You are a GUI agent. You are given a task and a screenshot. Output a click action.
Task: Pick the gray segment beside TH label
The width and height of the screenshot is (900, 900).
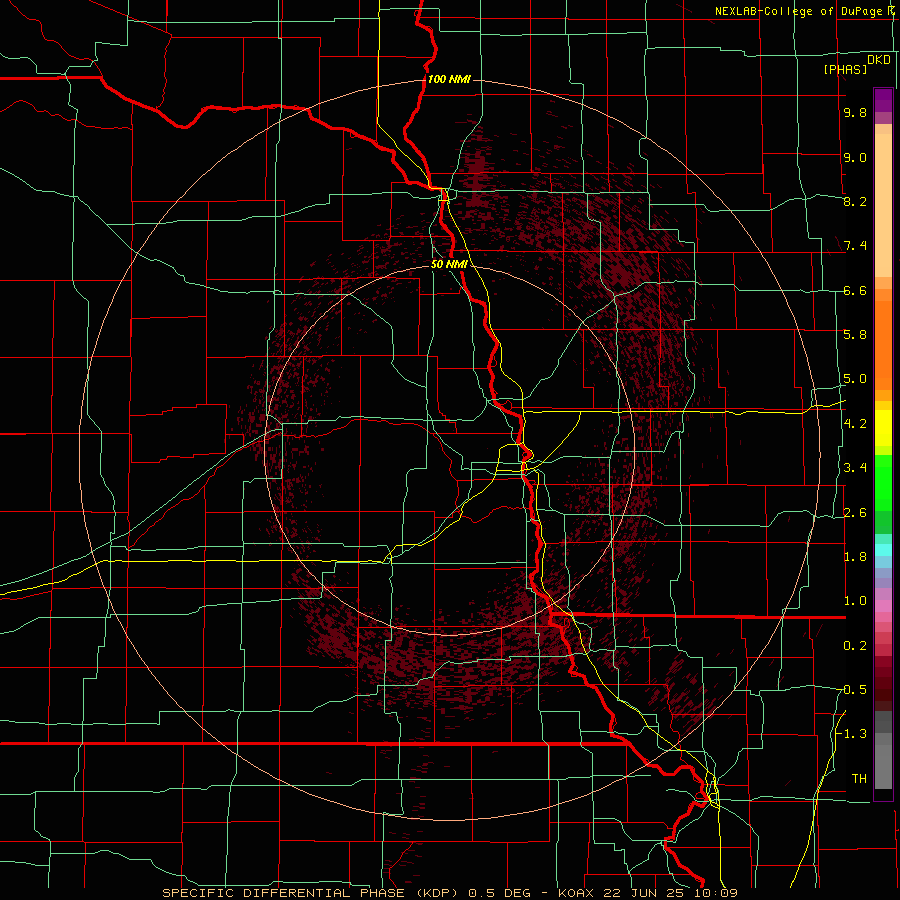point(883,766)
